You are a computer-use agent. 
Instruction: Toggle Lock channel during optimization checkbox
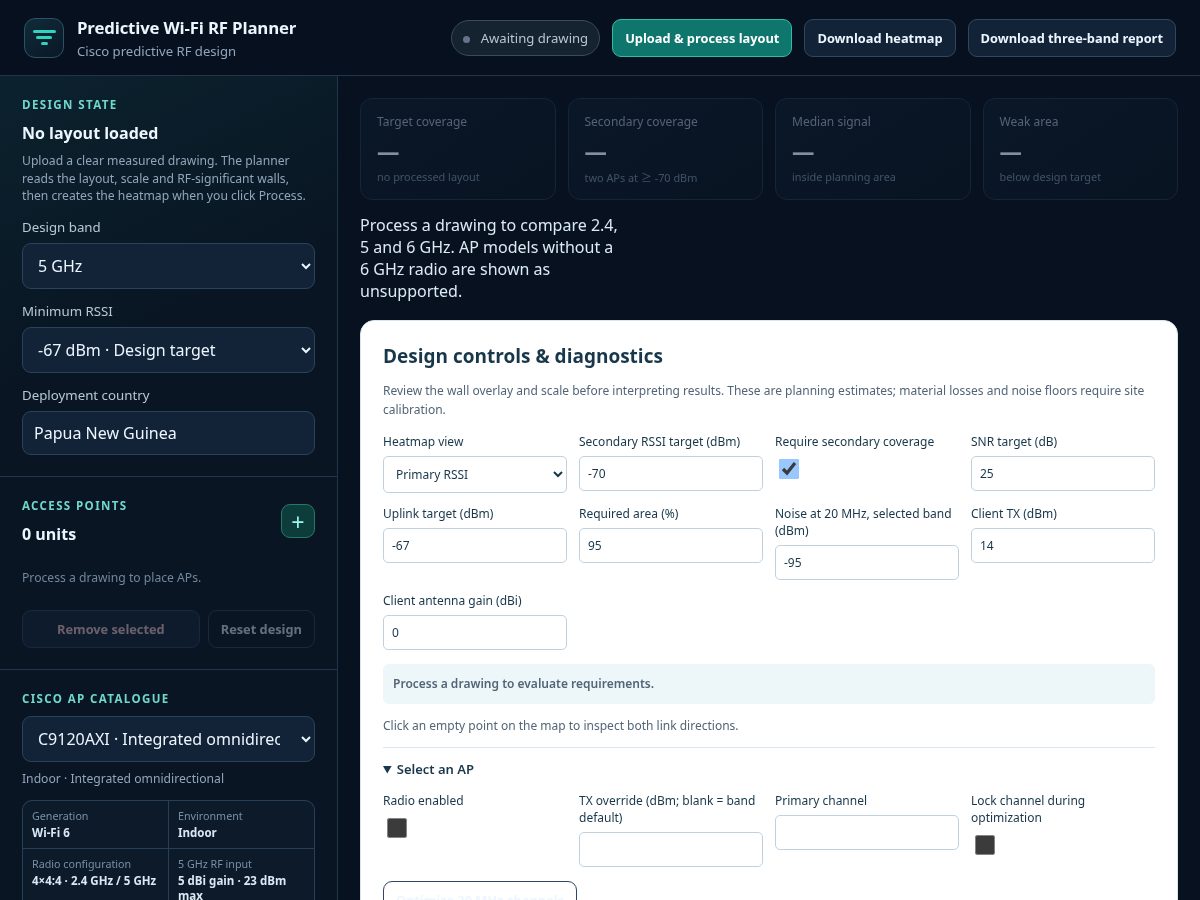pyautogui.click(x=985, y=845)
